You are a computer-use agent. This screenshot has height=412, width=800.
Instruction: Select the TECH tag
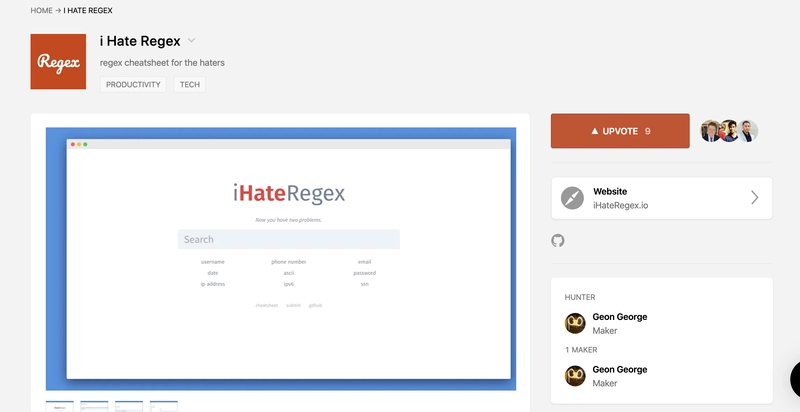(x=190, y=85)
